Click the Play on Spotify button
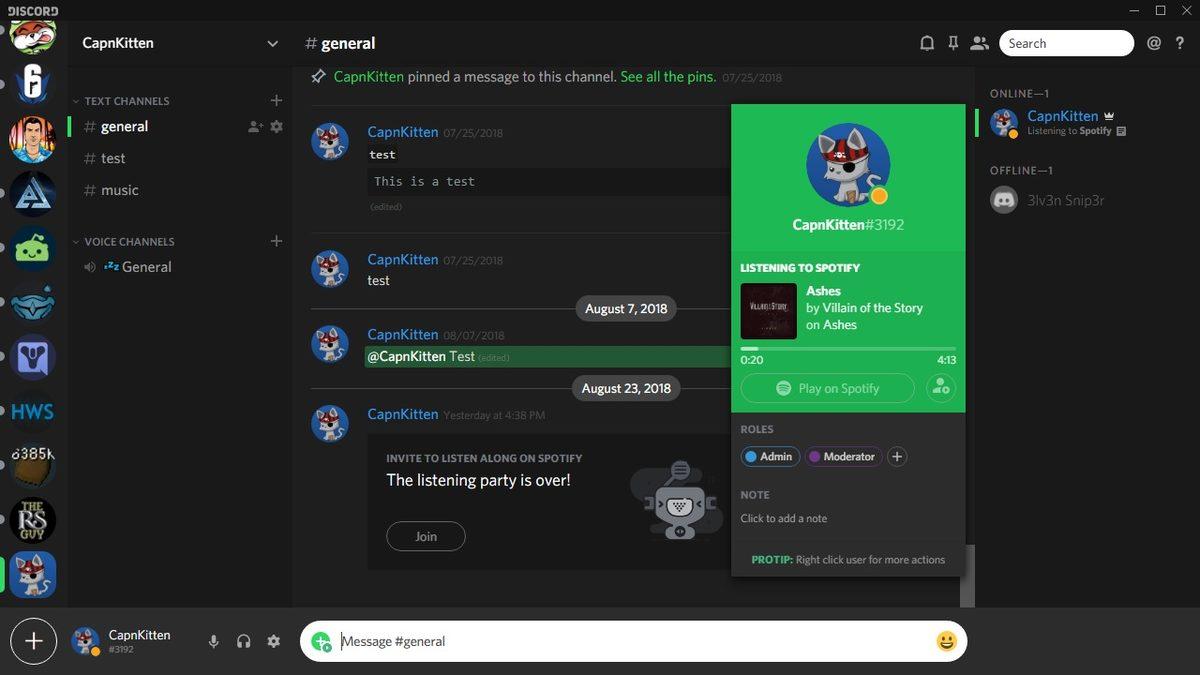Viewport: 1200px width, 675px height. tap(827, 388)
